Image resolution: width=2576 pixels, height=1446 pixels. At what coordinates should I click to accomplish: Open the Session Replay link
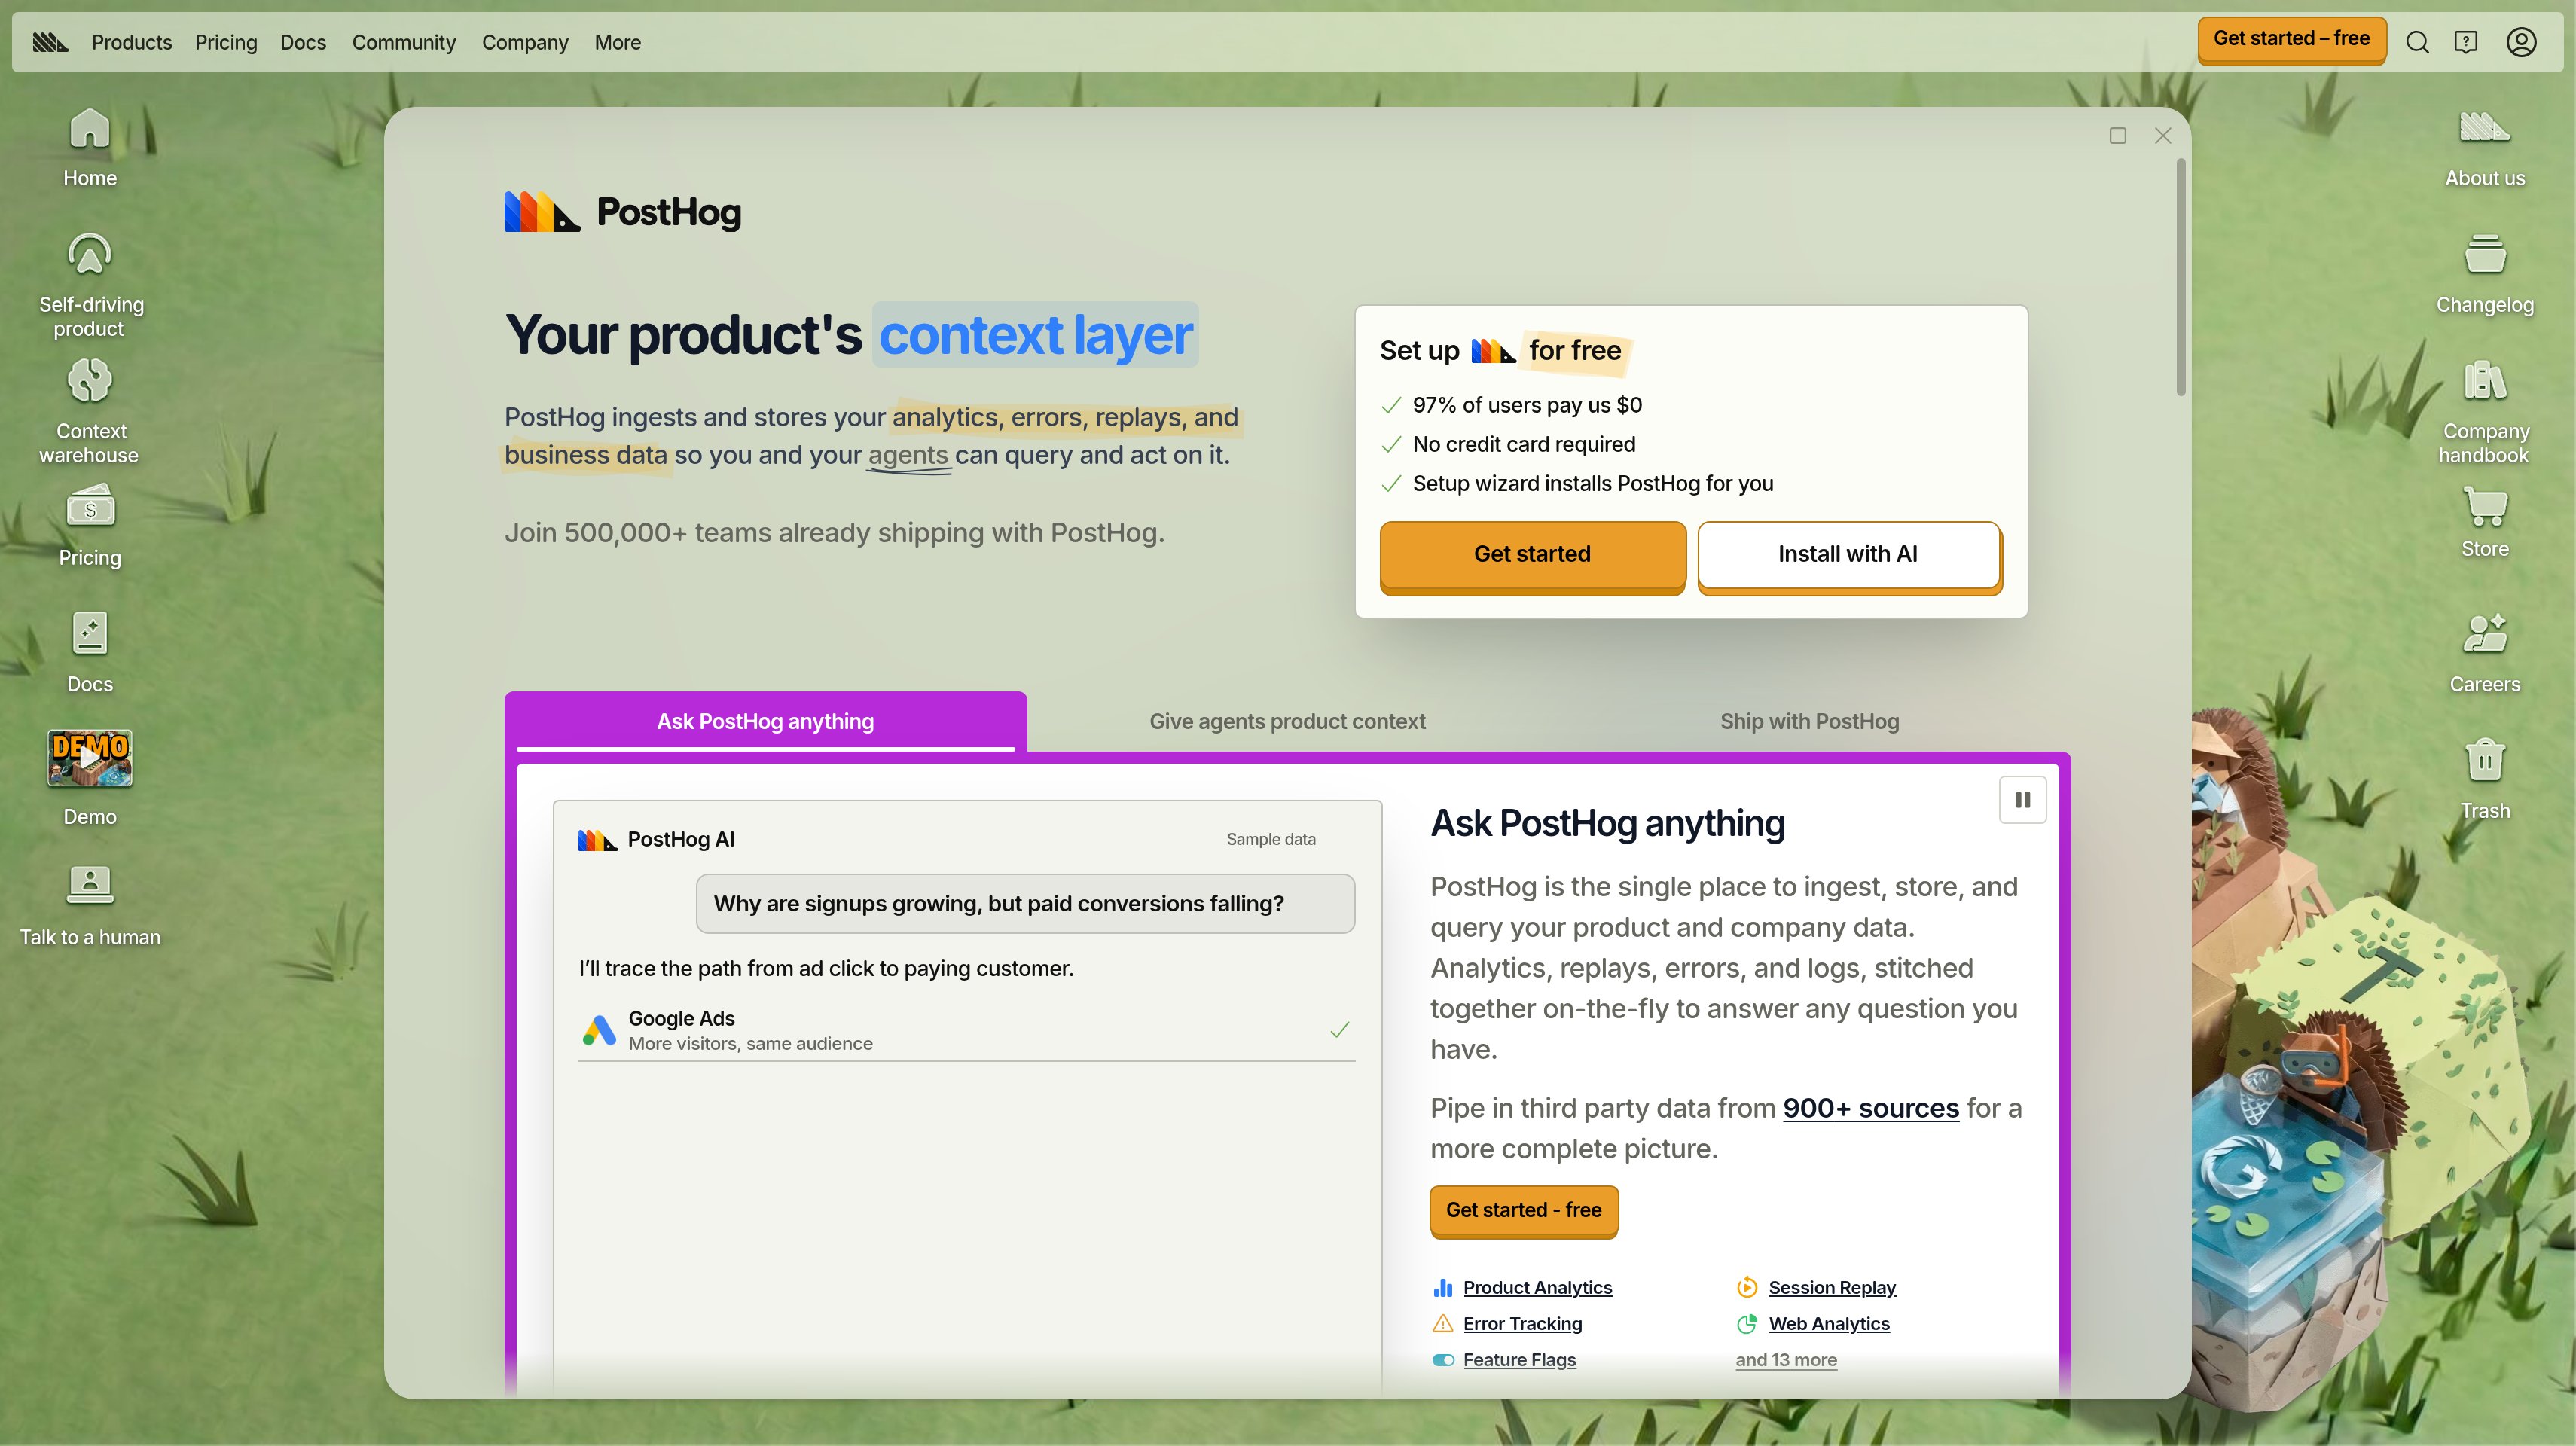(x=1832, y=1288)
